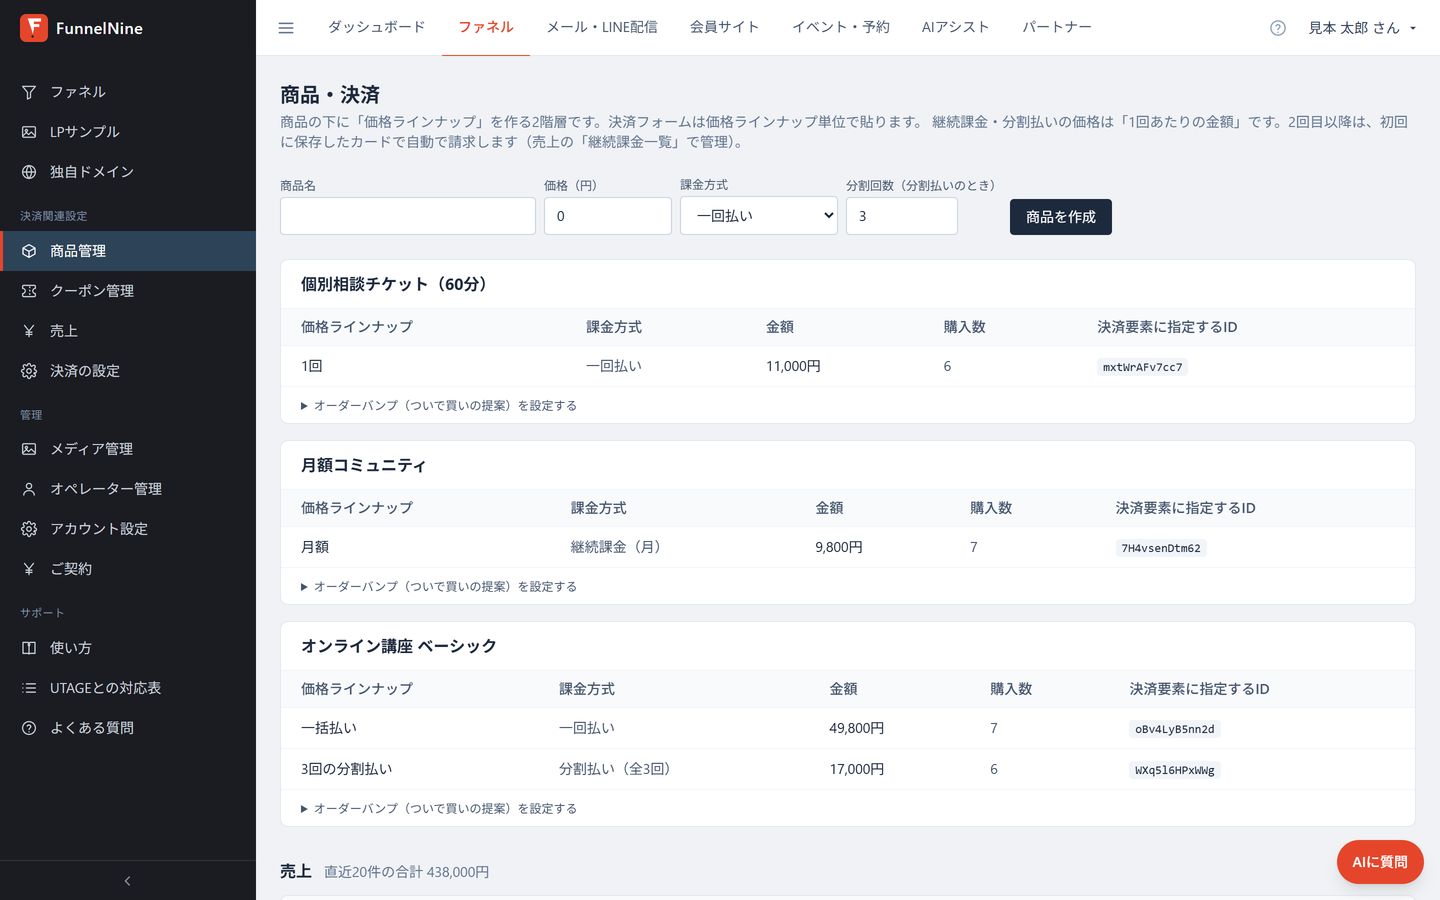Viewport: 1440px width, 900px height.
Task: Click 直近20件の合計 438,000円 text
Action: pyautogui.click(x=407, y=872)
